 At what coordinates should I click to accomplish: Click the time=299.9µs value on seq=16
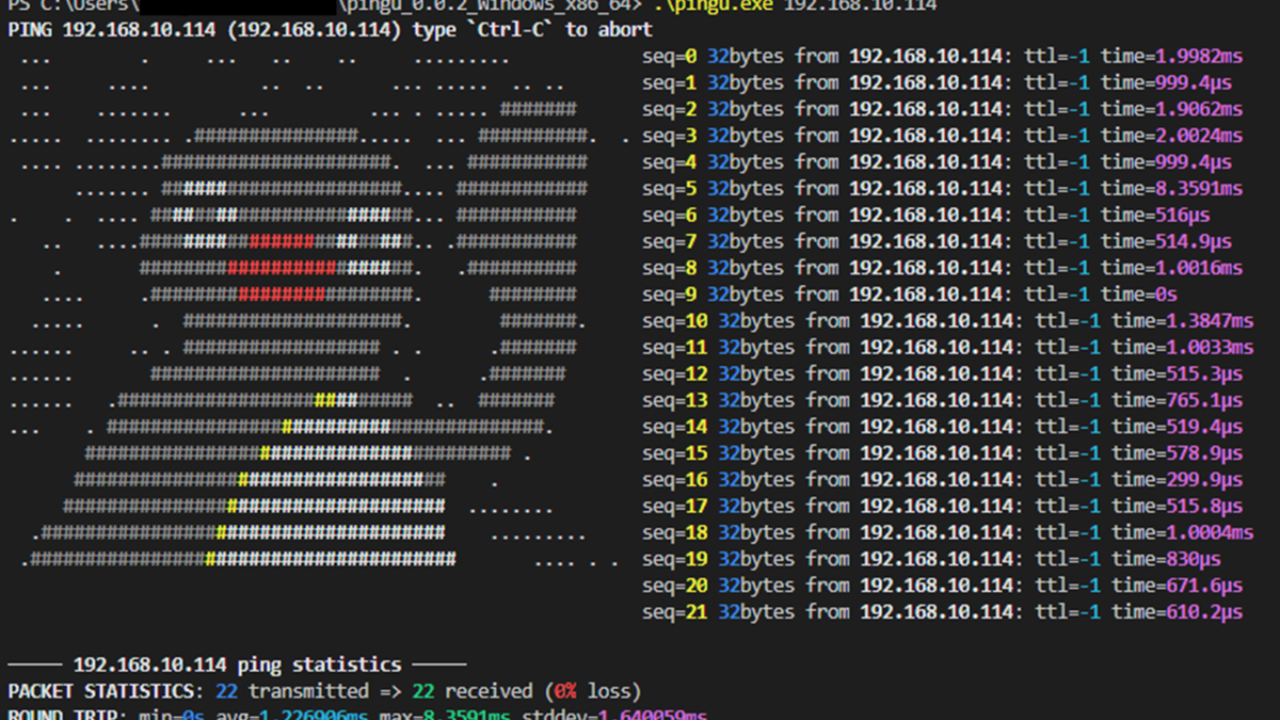[x=1176, y=479]
